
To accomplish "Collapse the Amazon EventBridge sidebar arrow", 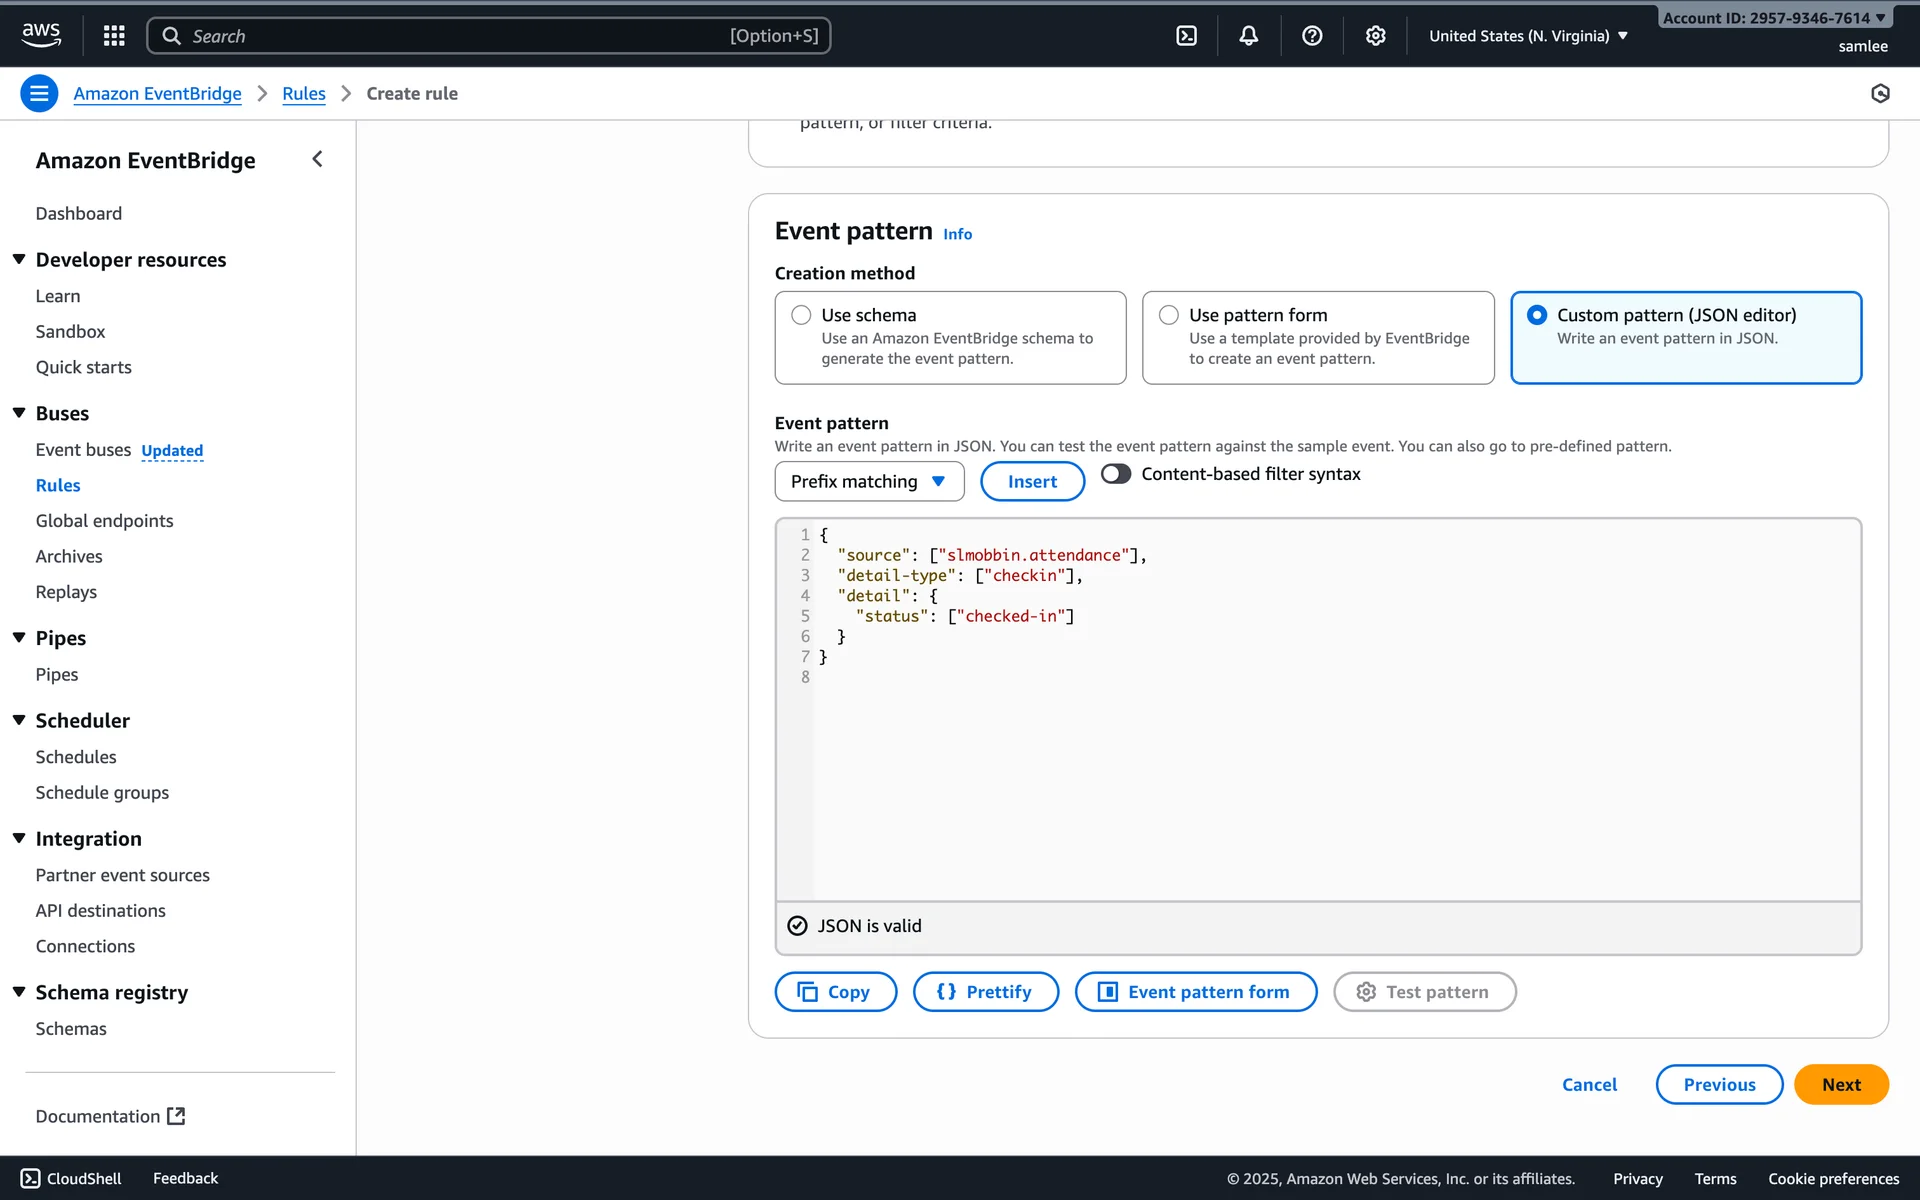I will (317, 159).
